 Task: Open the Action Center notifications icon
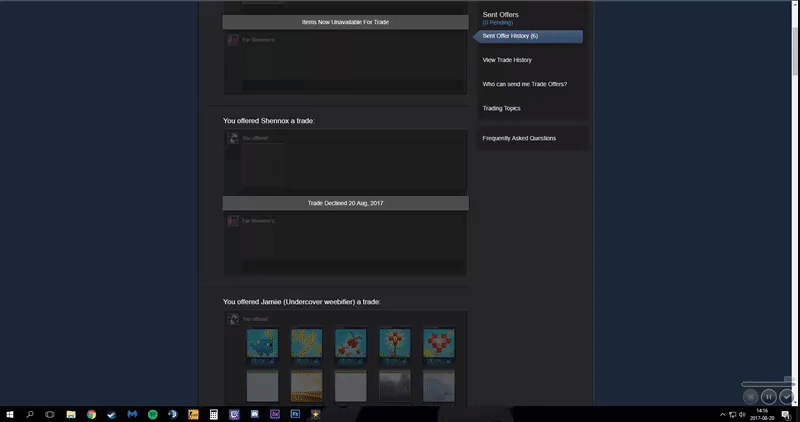(786, 414)
